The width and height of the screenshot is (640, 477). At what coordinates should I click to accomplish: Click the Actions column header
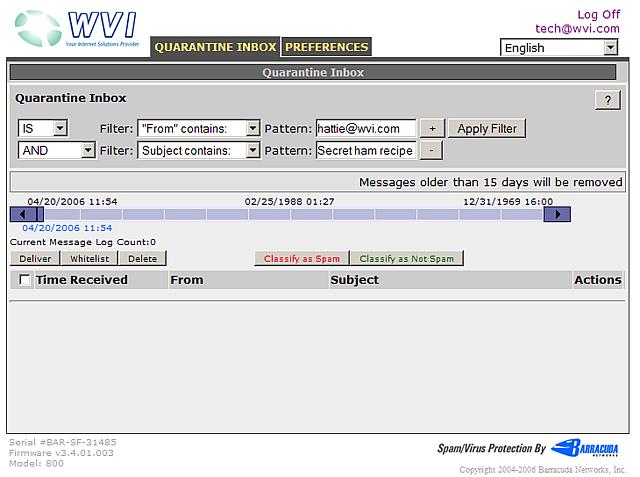click(x=598, y=280)
